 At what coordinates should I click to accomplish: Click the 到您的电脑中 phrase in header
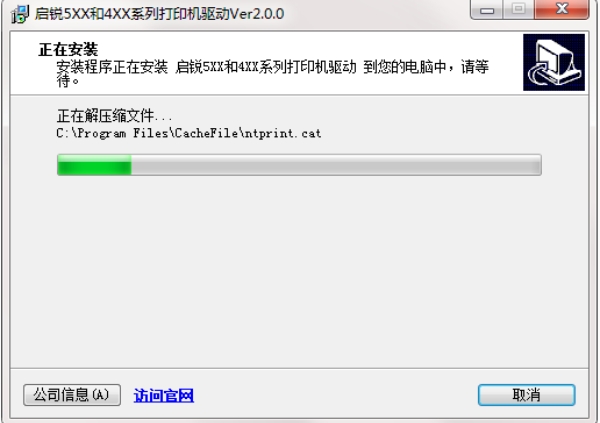point(405,67)
